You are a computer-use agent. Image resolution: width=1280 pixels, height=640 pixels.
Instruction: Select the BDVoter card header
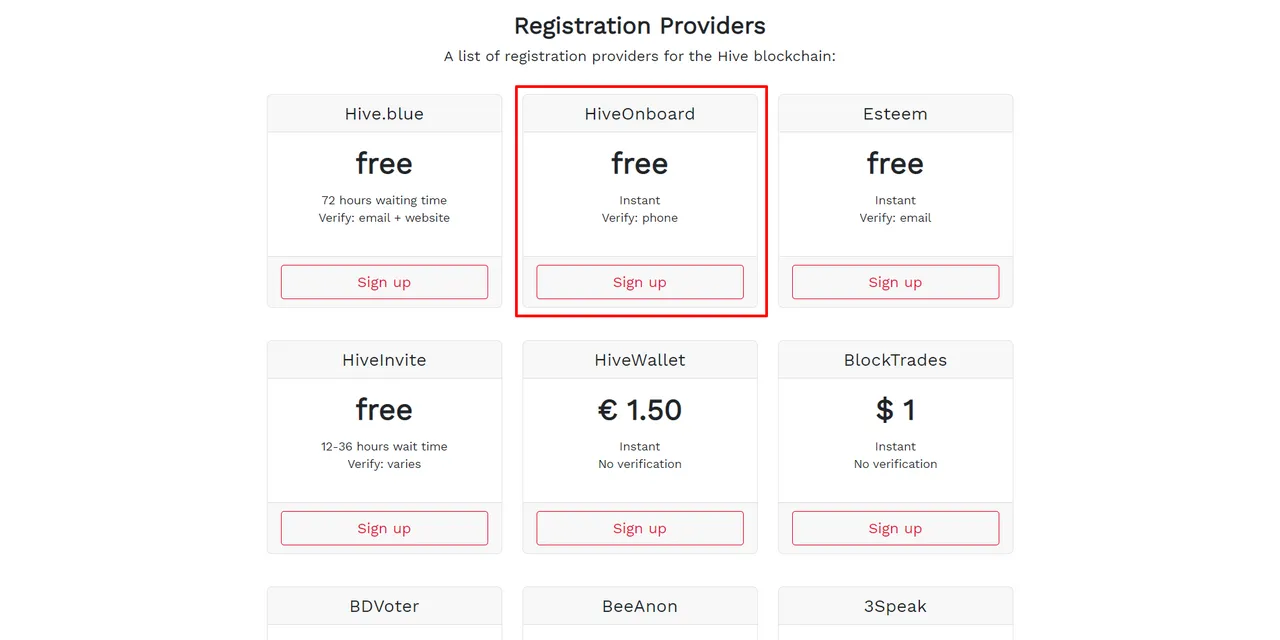(x=384, y=606)
